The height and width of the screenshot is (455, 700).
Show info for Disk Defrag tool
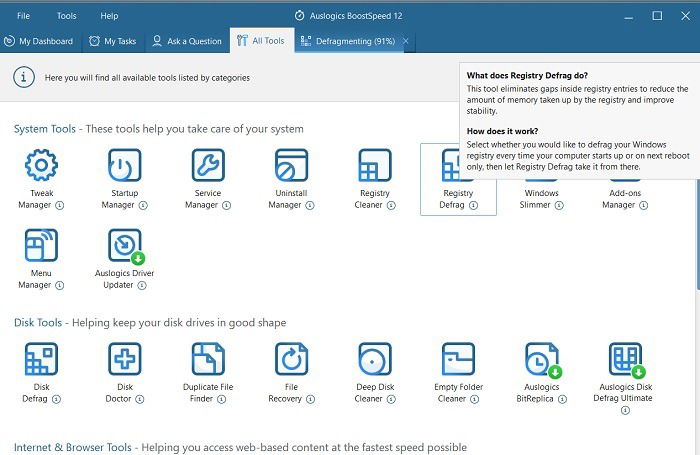[x=57, y=399]
